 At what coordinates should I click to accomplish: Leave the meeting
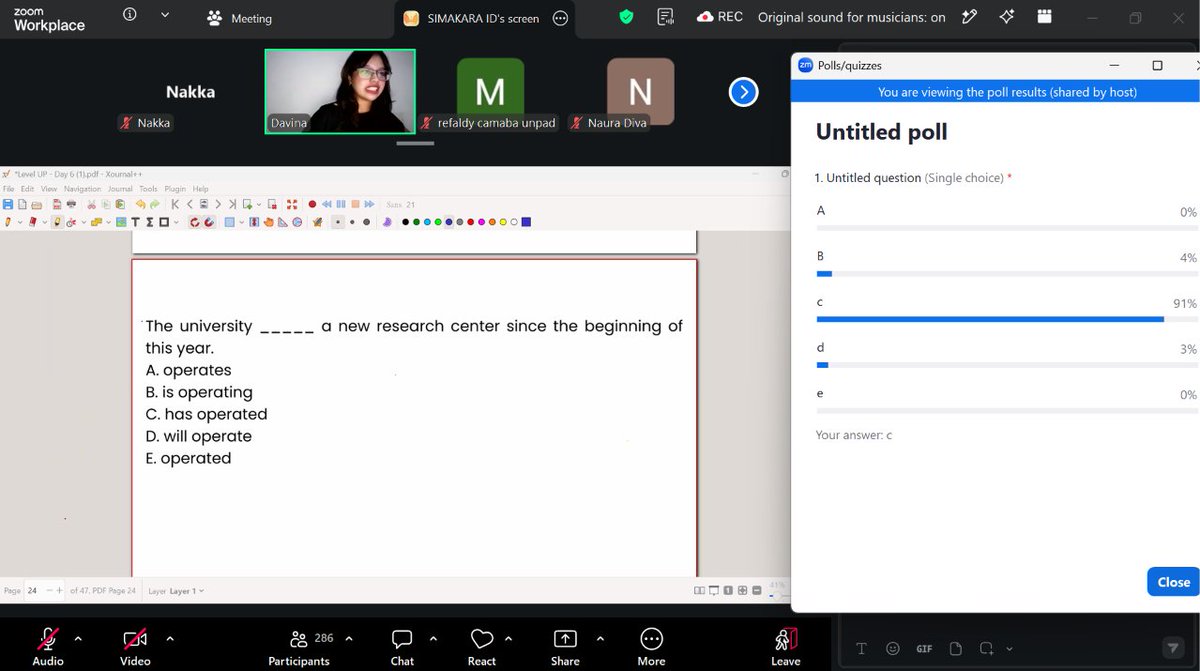coord(786,645)
